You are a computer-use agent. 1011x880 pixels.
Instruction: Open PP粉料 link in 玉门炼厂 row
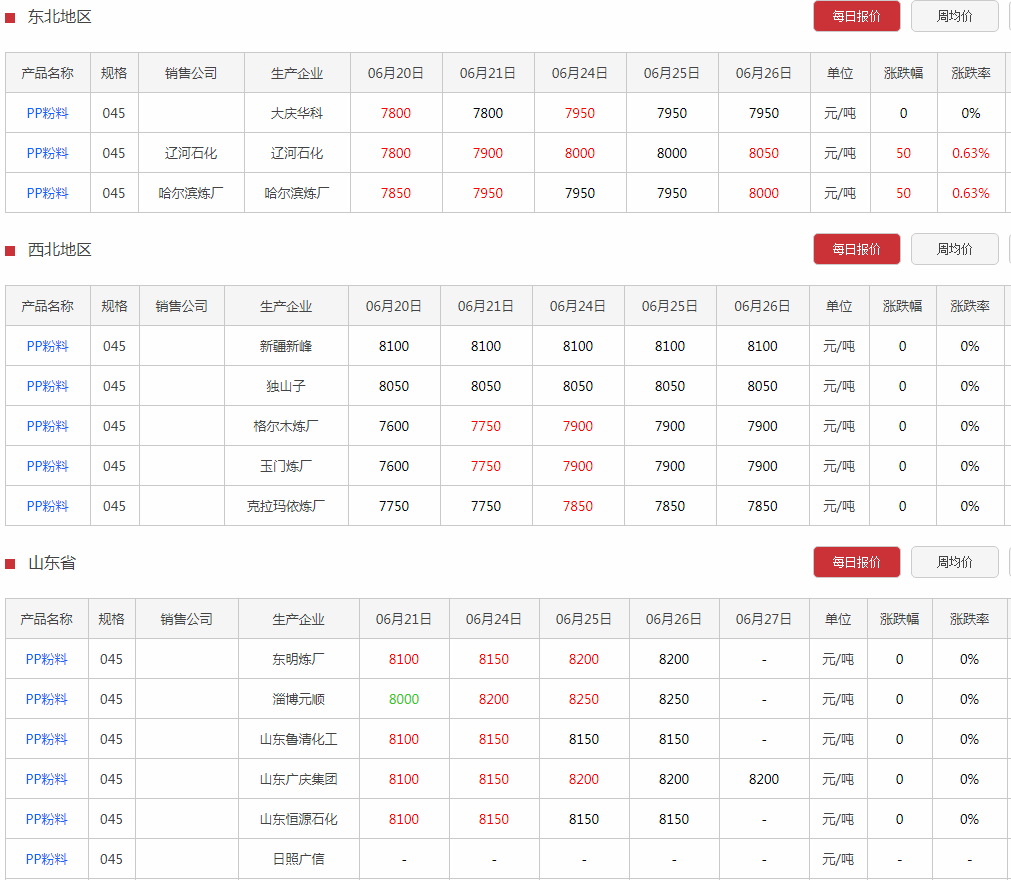coord(47,466)
